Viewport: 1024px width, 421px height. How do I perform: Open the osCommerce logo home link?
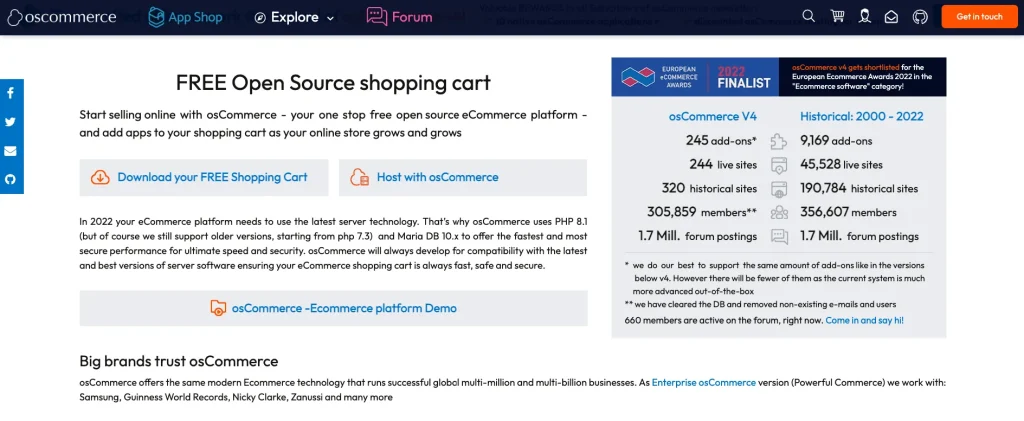61,17
